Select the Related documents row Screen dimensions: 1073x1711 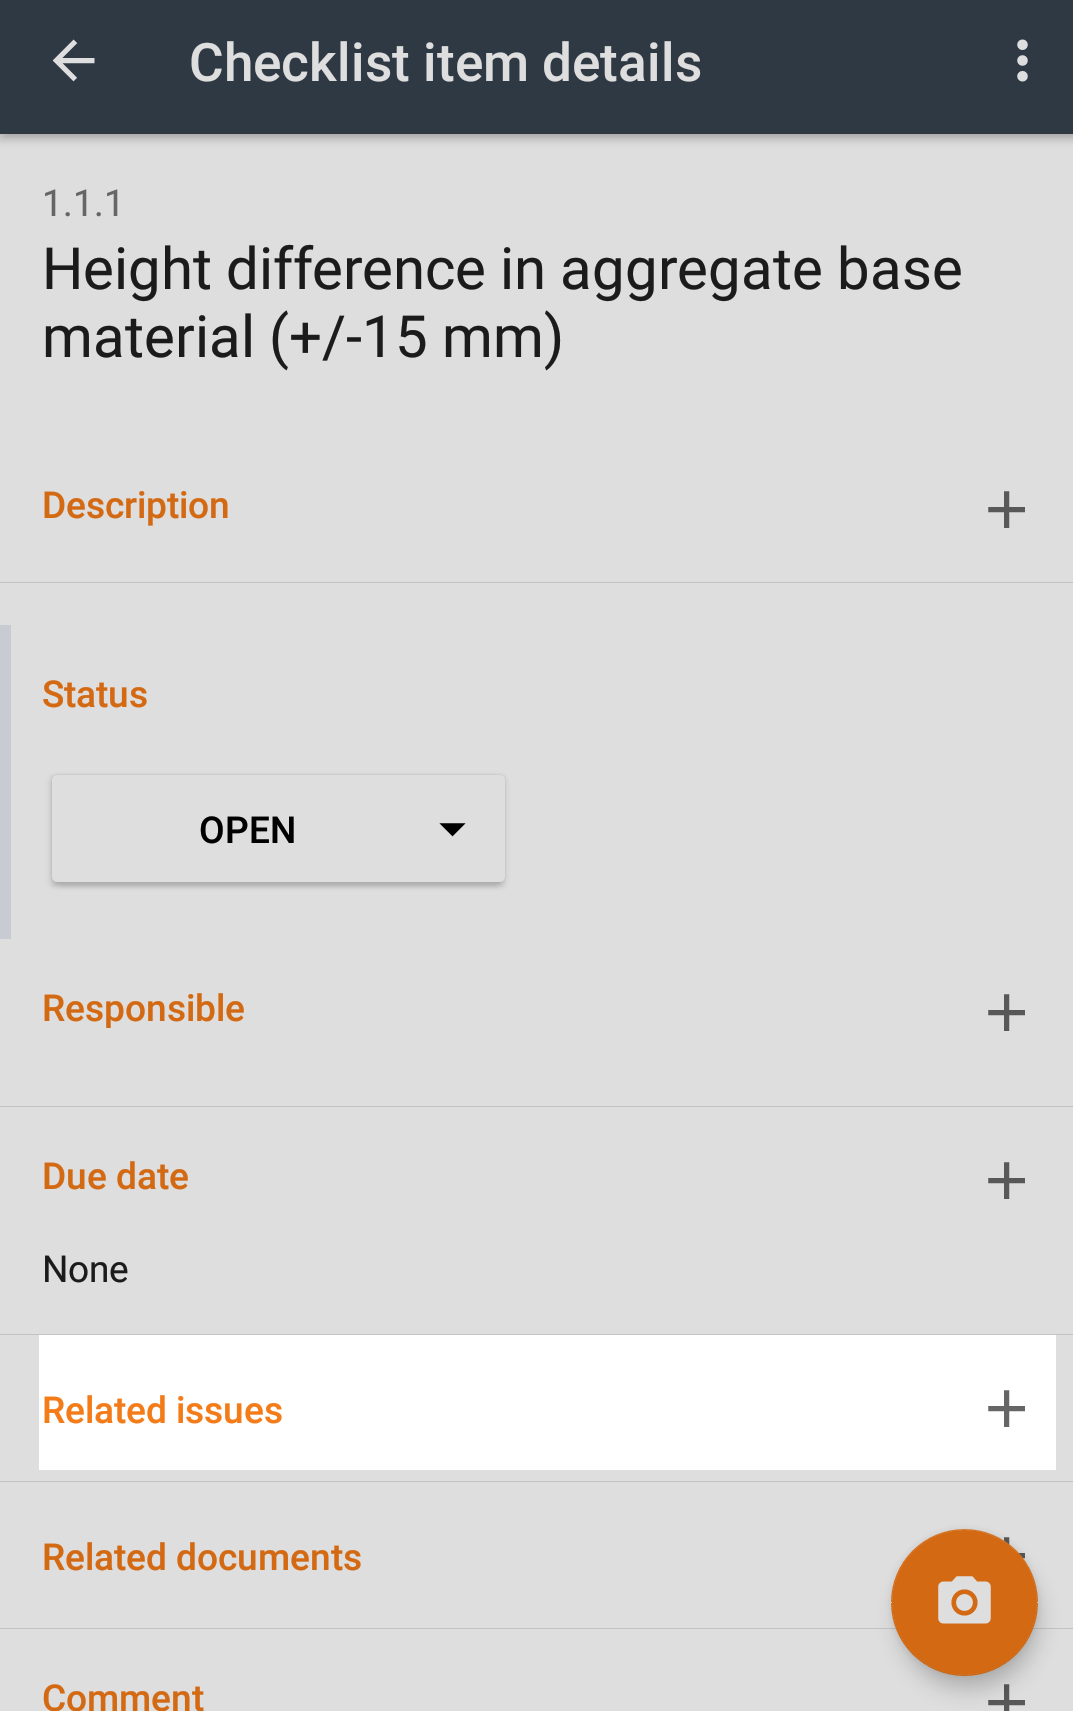(536, 1556)
